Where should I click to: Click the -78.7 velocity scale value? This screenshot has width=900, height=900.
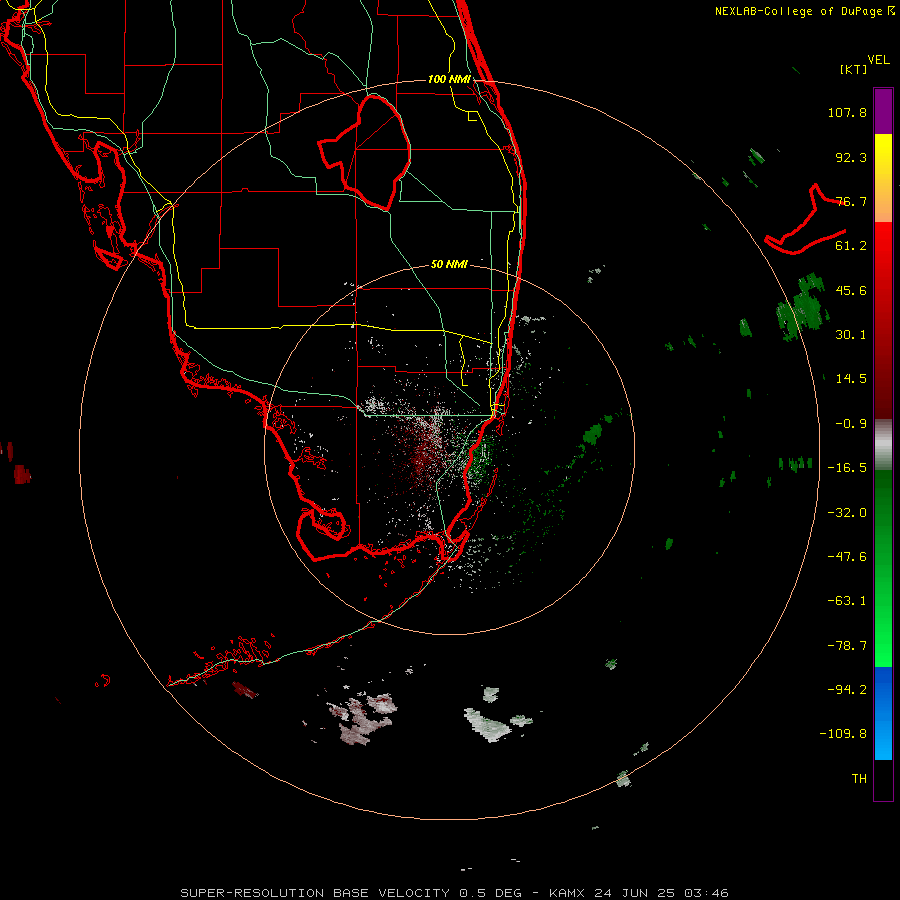[847, 646]
